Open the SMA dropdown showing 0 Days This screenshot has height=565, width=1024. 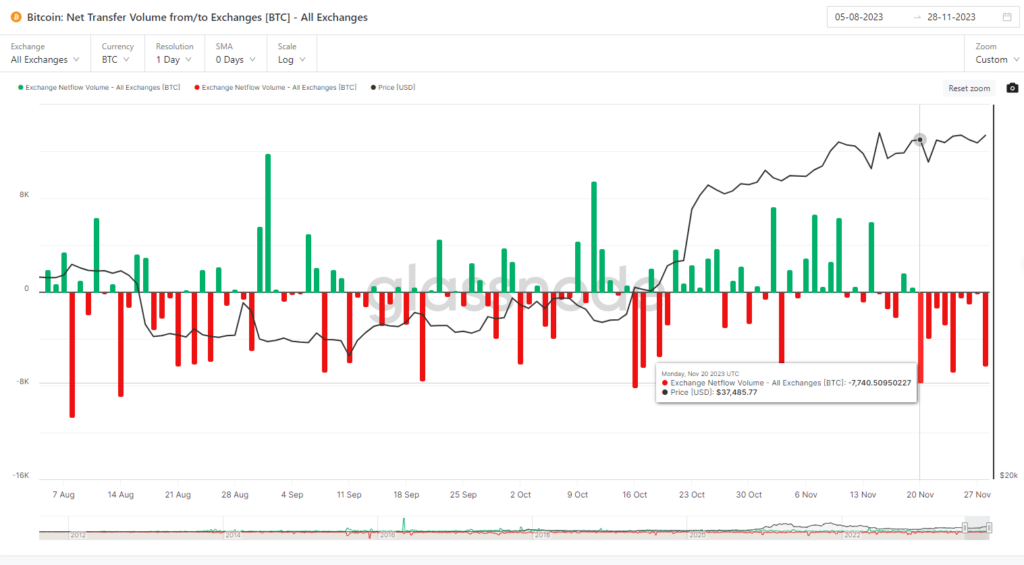pyautogui.click(x=235, y=54)
